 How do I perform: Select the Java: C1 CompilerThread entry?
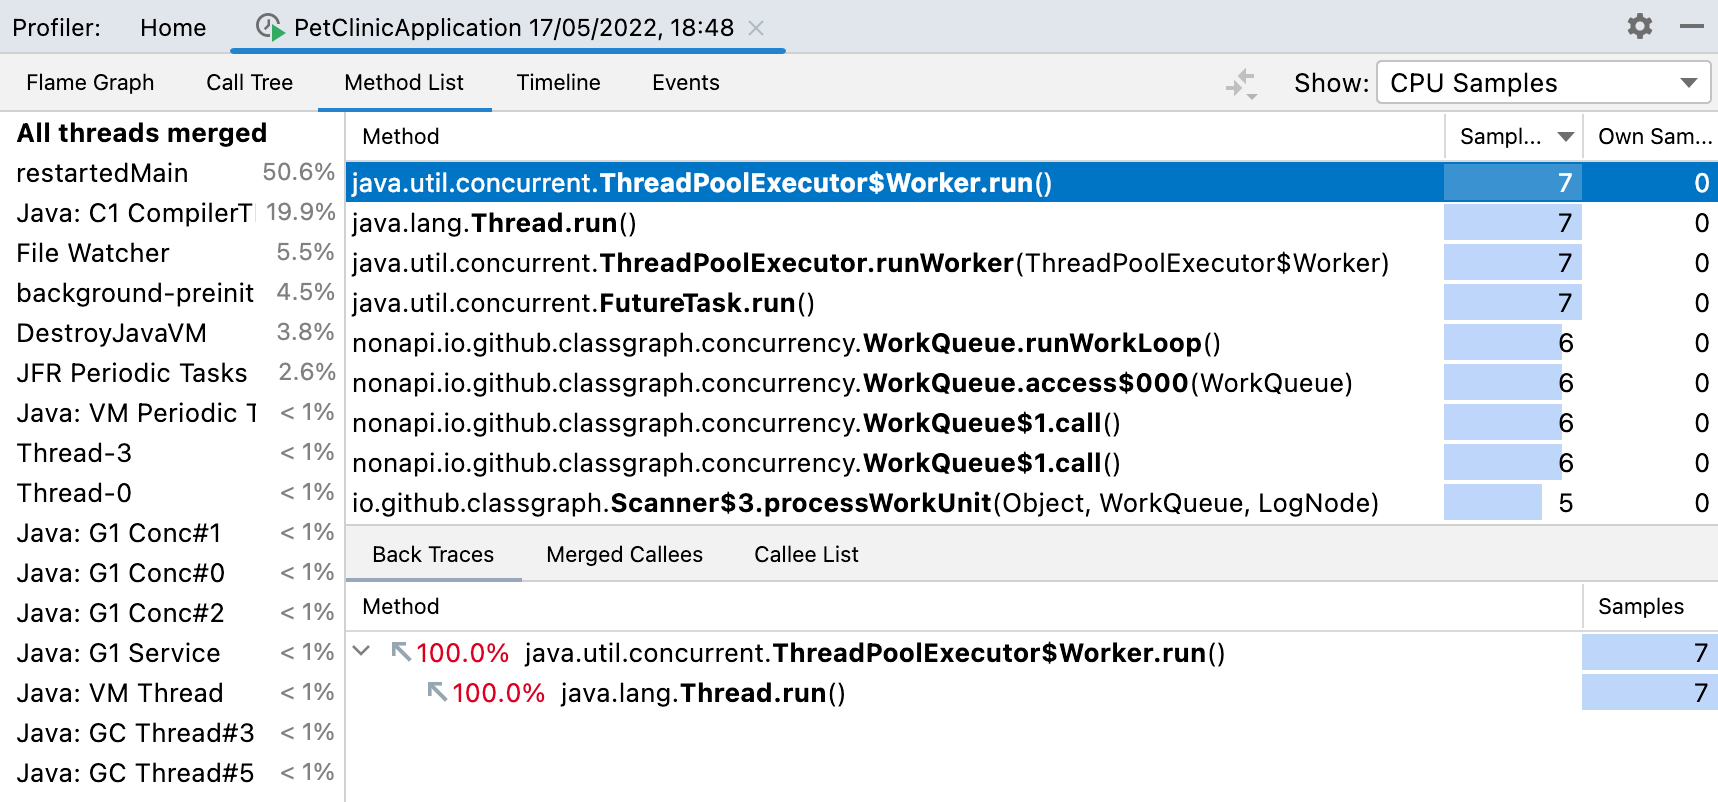click(x=172, y=213)
